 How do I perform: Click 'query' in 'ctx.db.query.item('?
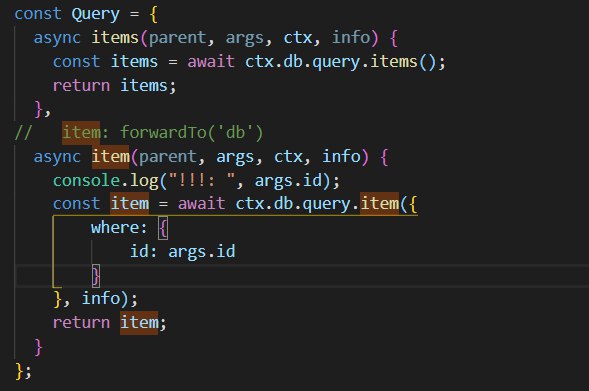(x=326, y=203)
